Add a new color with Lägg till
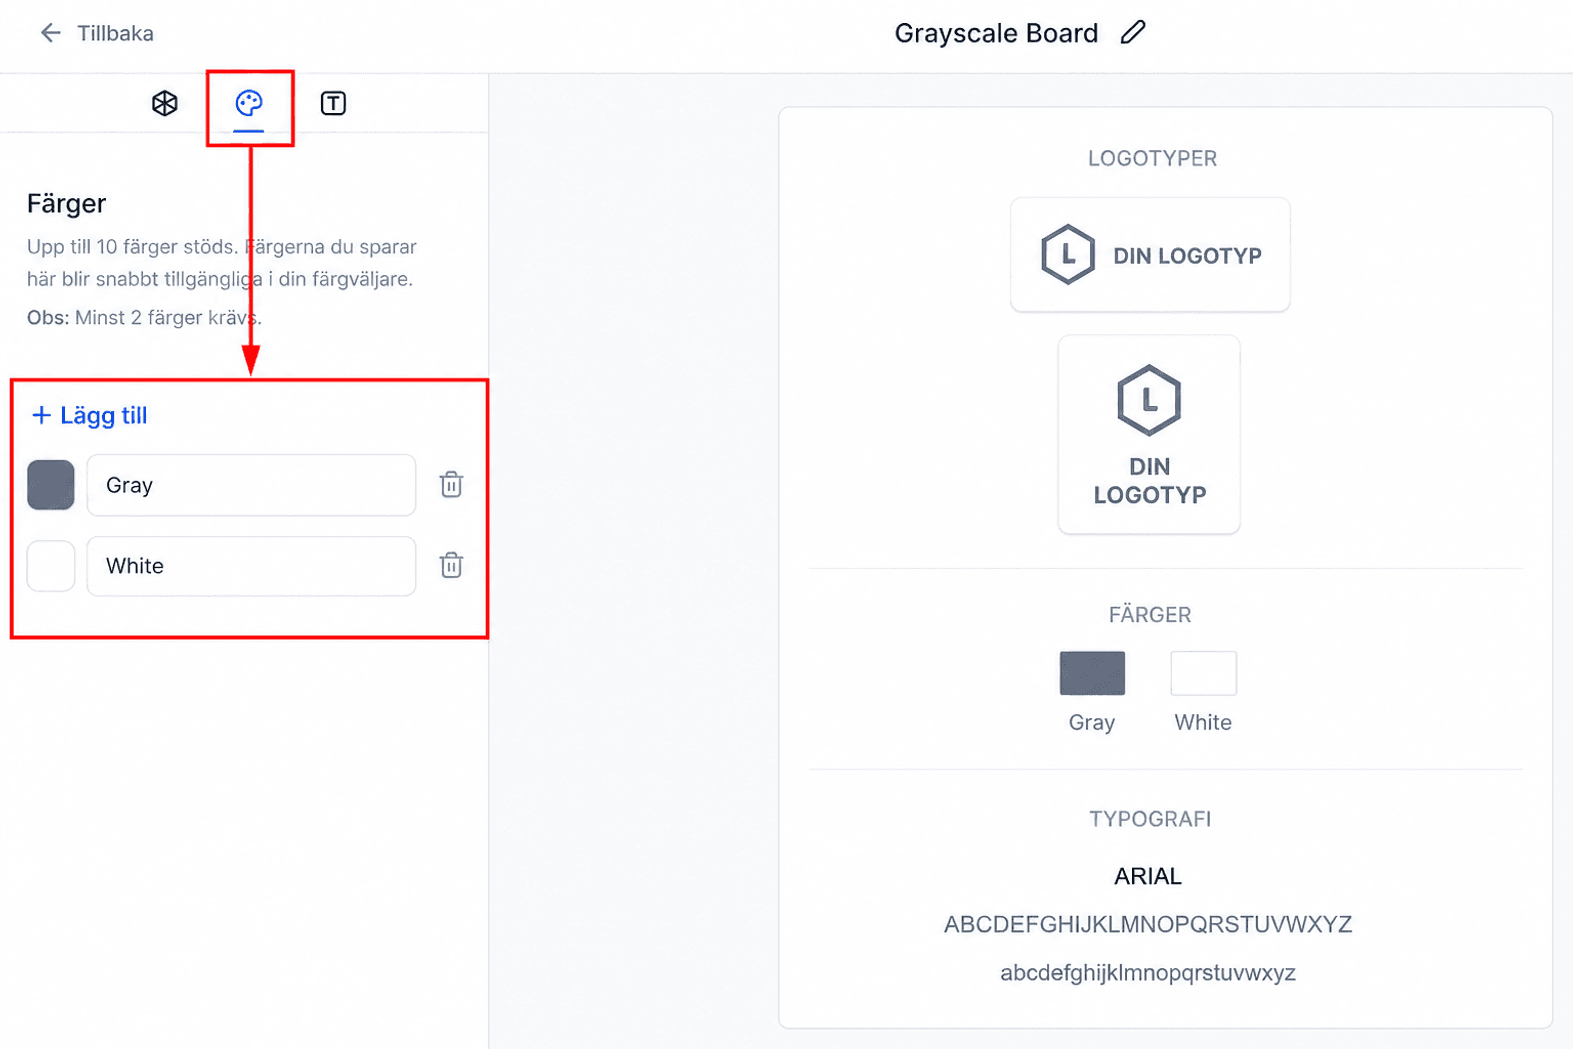Viewport: 1573px width, 1049px height. 90,415
